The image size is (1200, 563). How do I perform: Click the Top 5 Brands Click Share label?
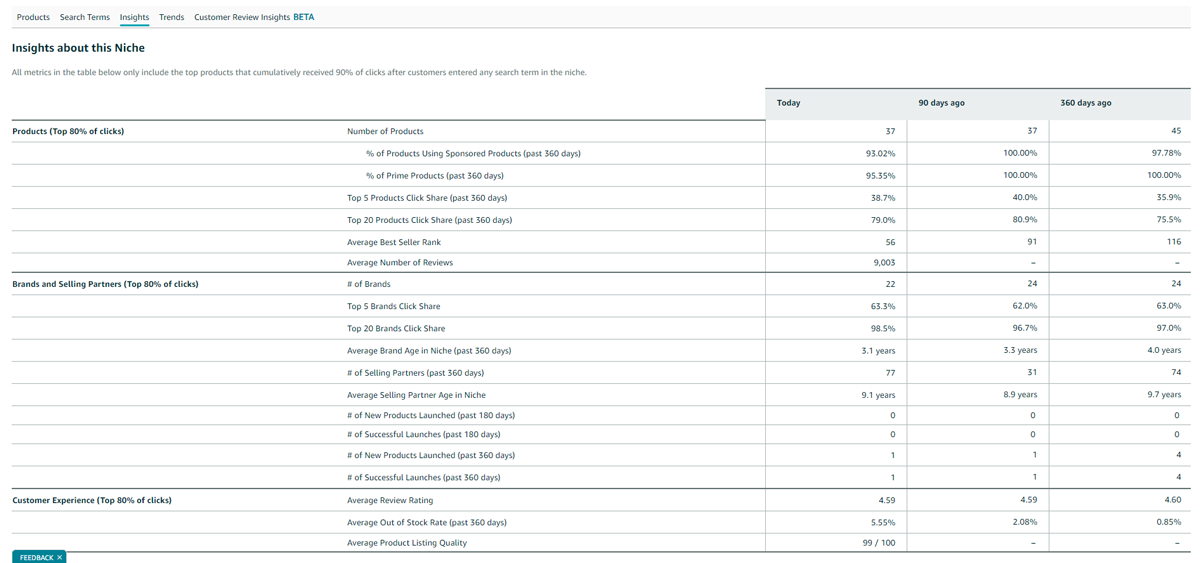(x=393, y=306)
